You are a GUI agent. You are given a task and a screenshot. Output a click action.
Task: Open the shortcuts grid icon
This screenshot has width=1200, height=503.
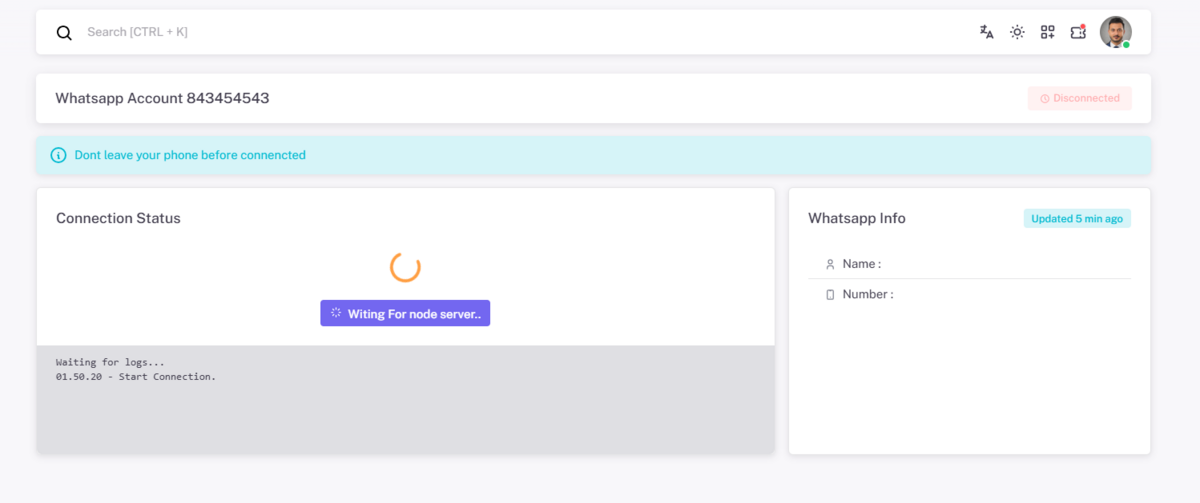click(1047, 32)
